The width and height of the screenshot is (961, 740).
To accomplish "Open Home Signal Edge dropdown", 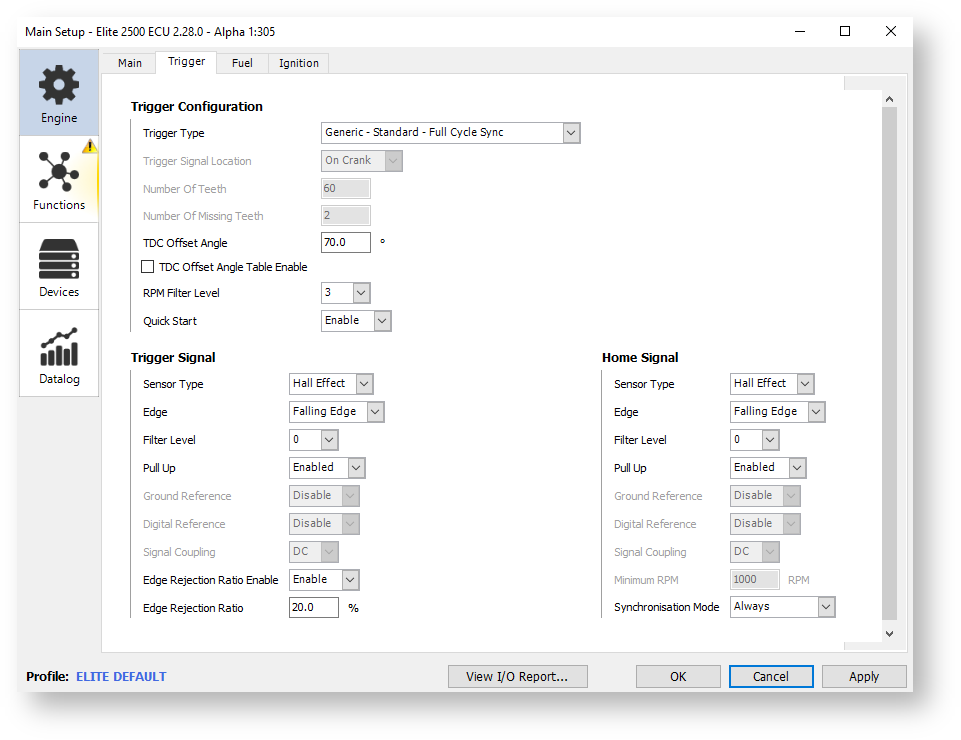I will coord(778,411).
